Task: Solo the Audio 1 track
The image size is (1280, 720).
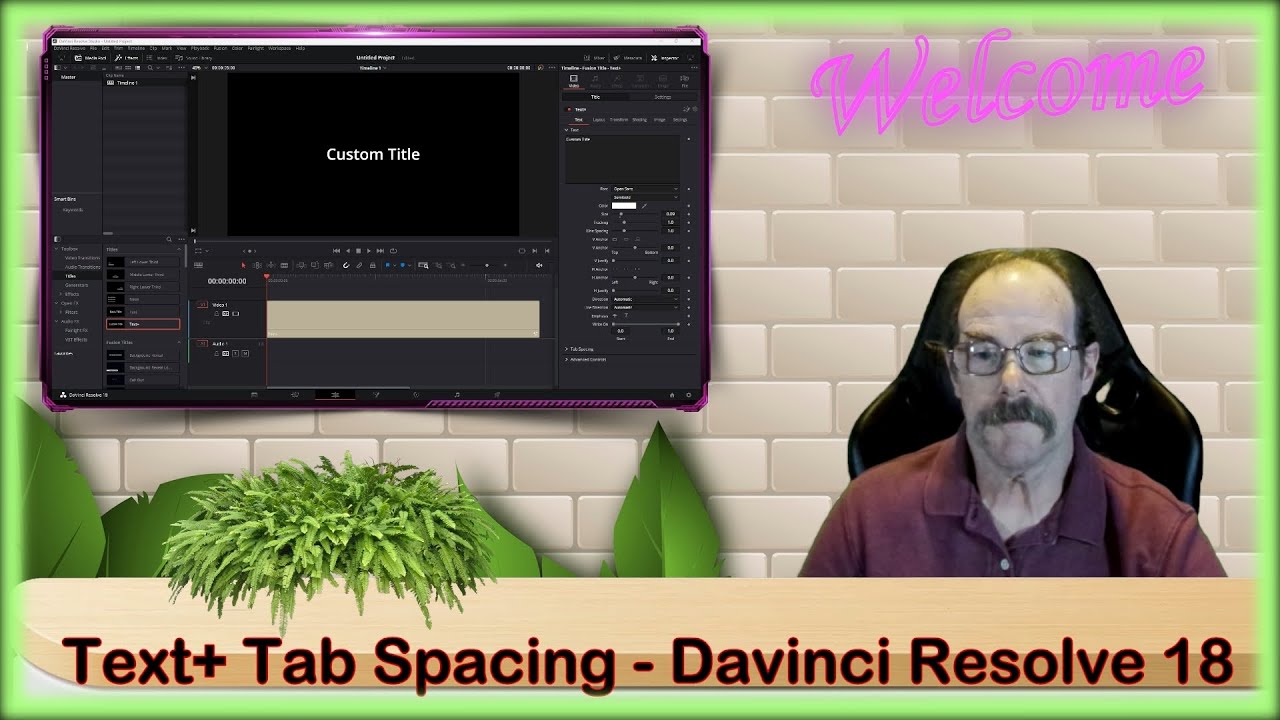Action: coord(236,353)
